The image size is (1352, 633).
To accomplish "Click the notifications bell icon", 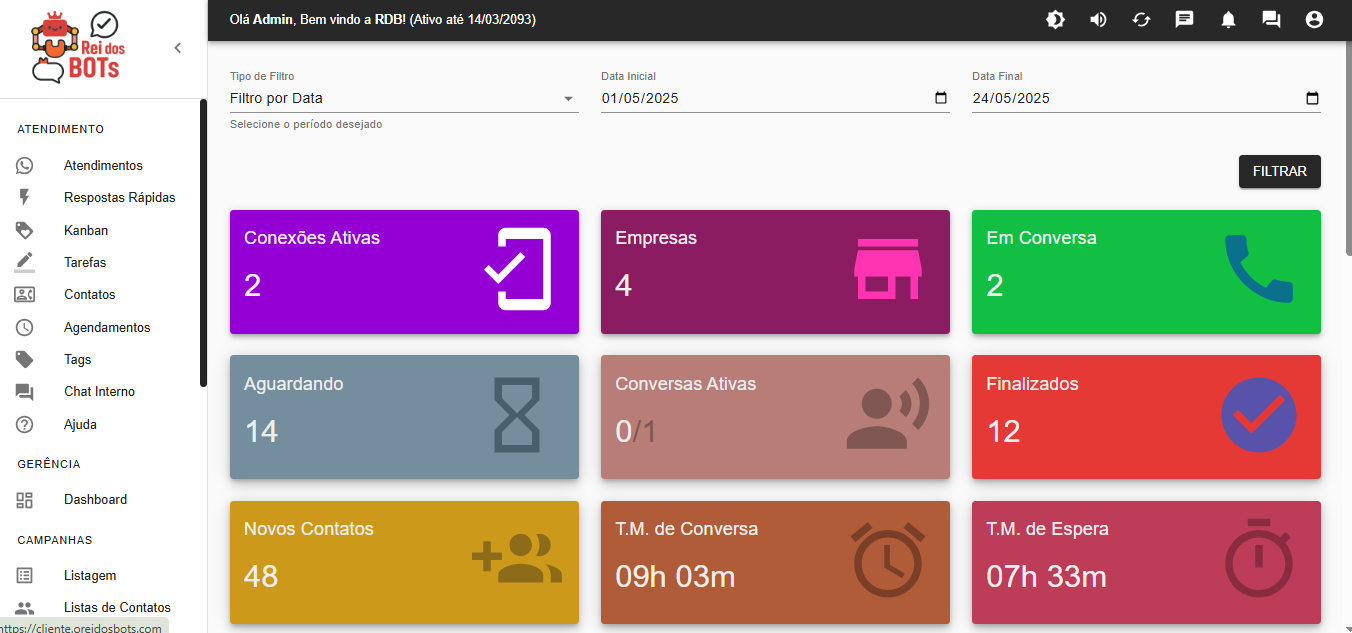I will [x=1227, y=19].
